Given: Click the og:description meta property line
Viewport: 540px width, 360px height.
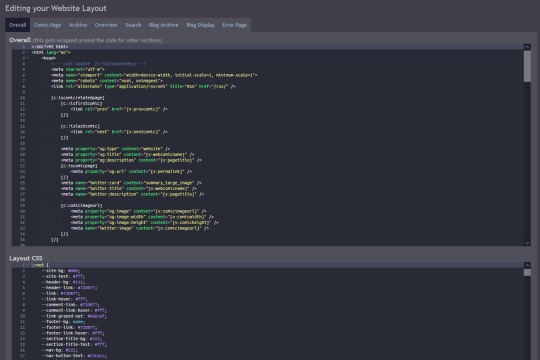Looking at the screenshot, I should 131,160.
